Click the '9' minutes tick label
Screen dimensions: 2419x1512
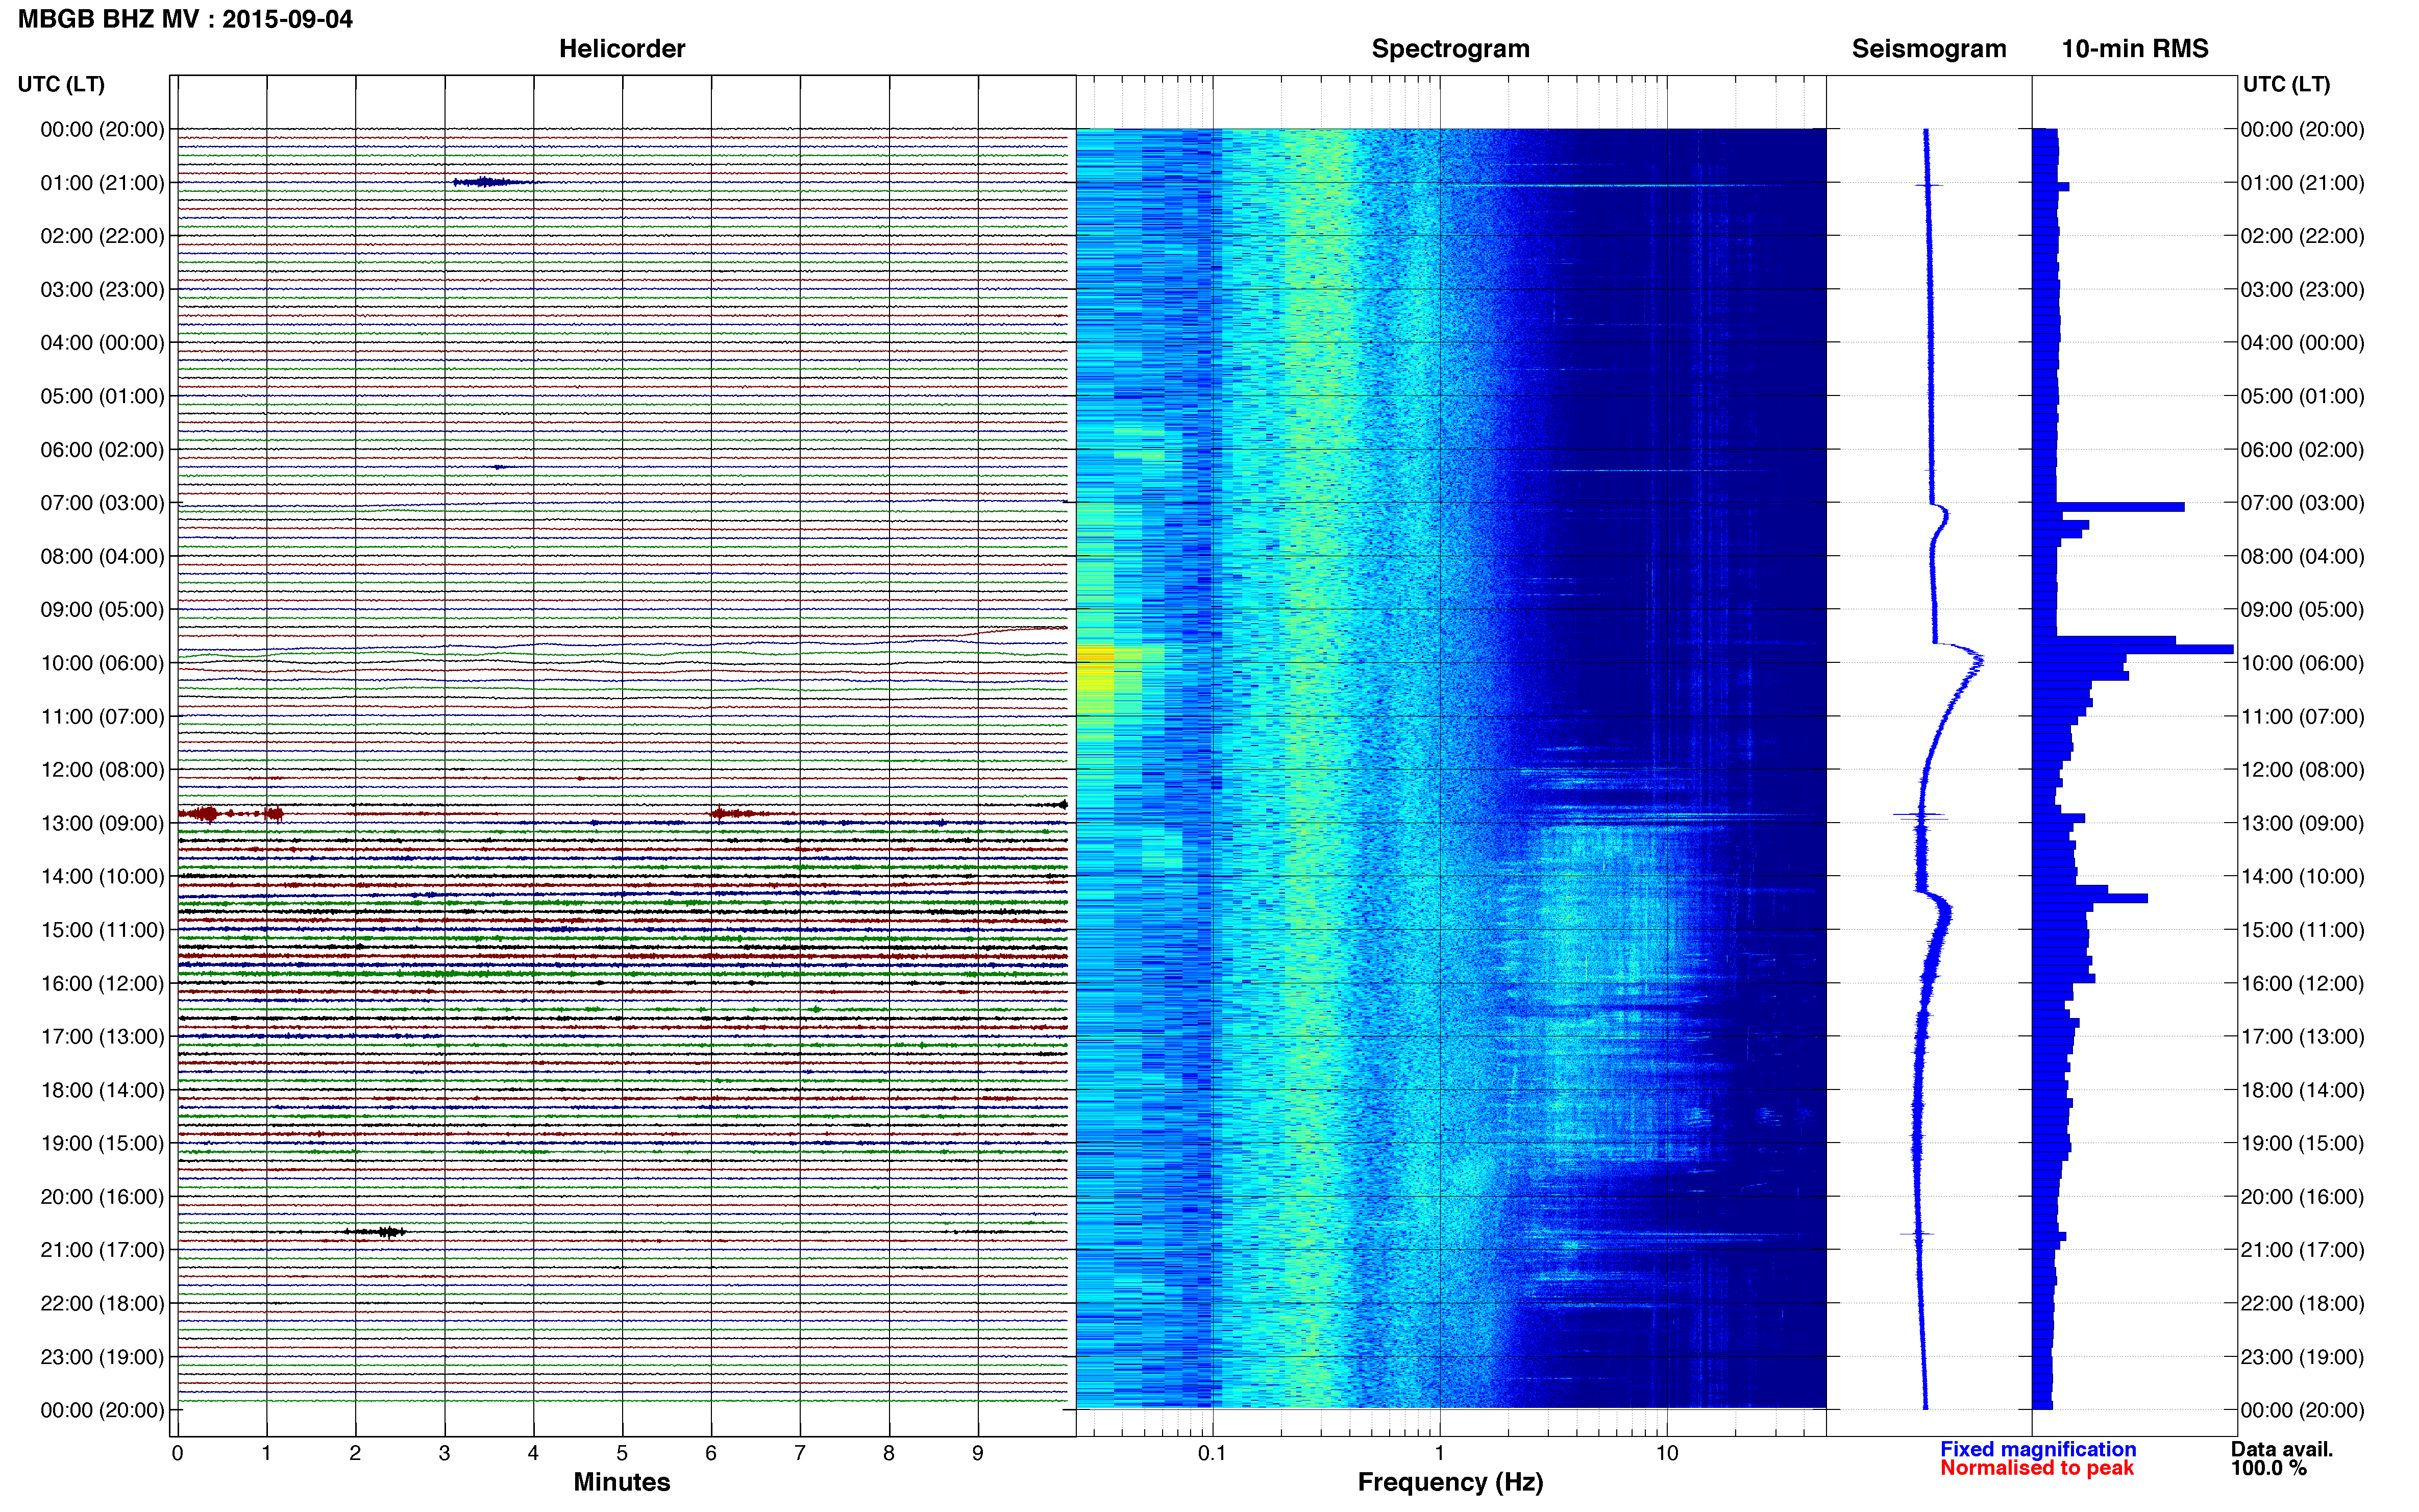[x=978, y=1453]
